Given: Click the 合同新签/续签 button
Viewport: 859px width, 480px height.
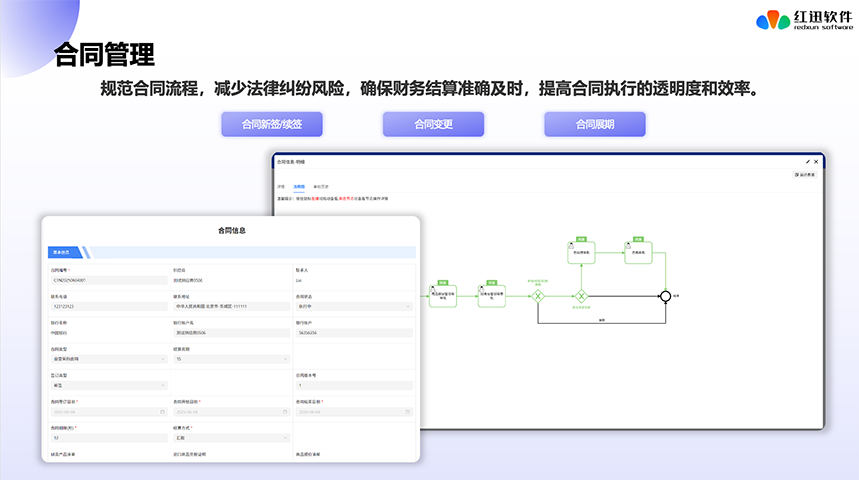Looking at the screenshot, I should 272,124.
